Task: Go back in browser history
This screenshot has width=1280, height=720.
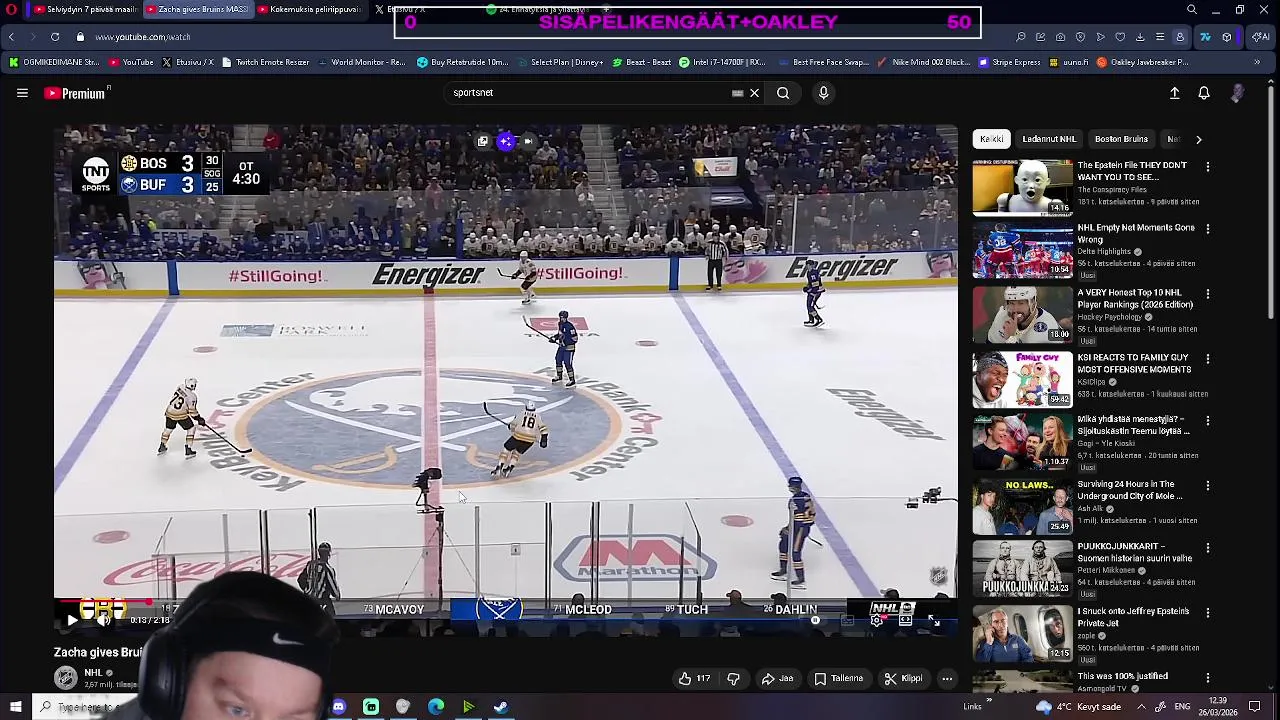Action: click(x=11, y=37)
